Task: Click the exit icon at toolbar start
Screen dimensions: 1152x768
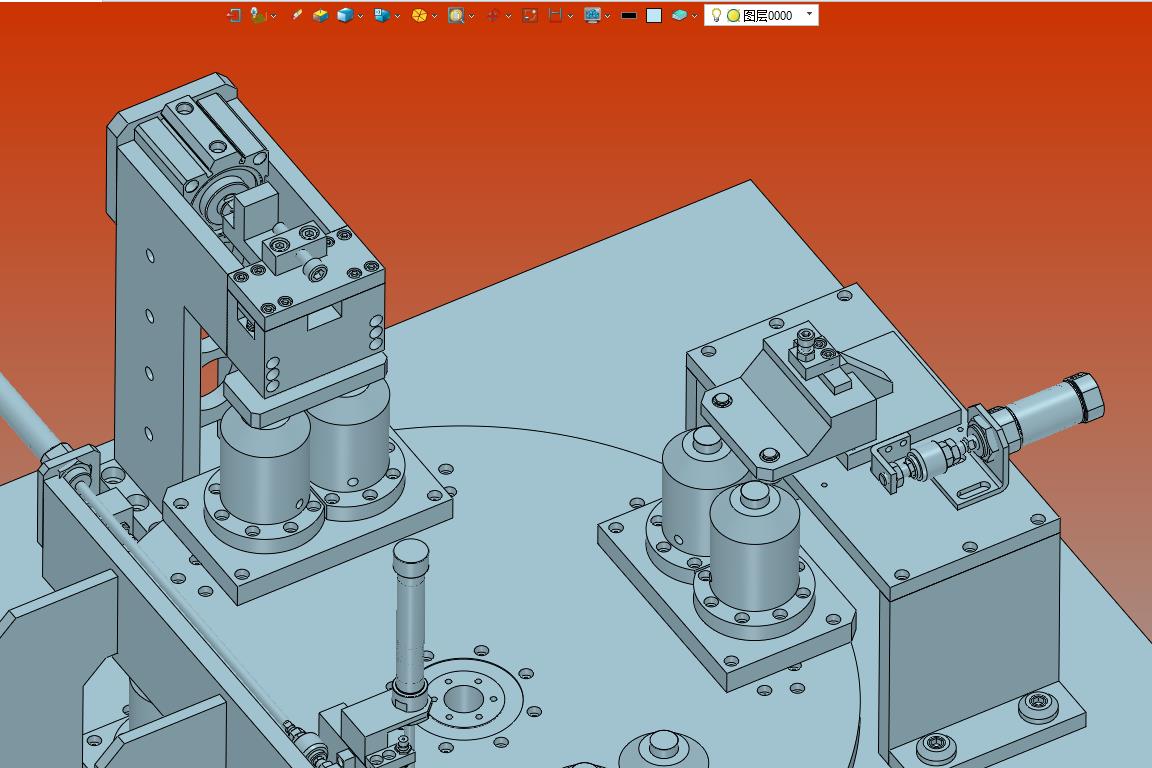Action: pos(234,15)
